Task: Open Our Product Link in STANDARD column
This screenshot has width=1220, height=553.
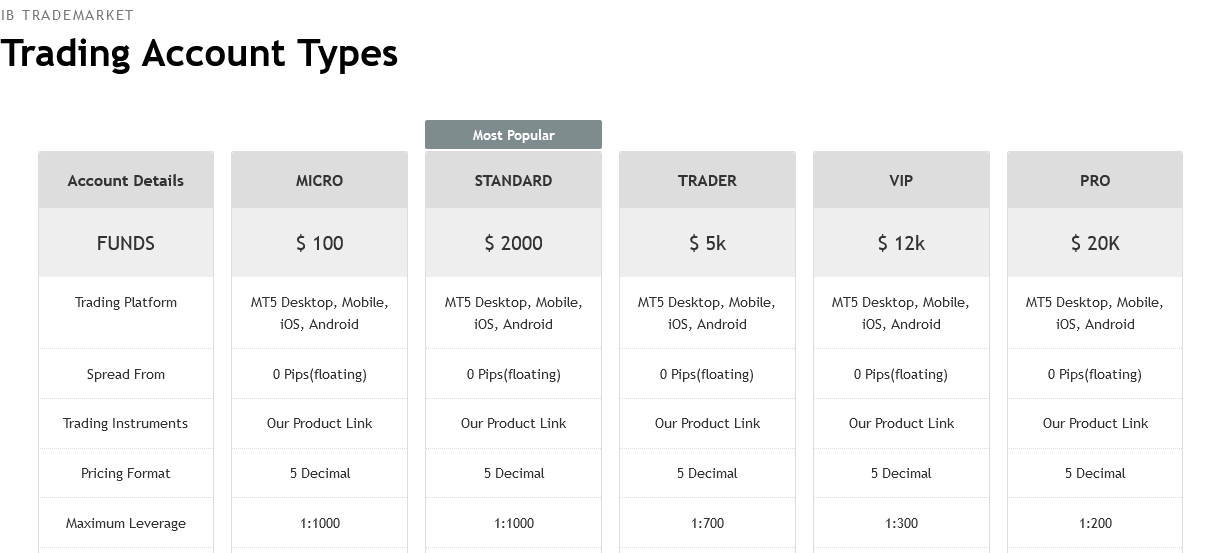Action: point(513,424)
